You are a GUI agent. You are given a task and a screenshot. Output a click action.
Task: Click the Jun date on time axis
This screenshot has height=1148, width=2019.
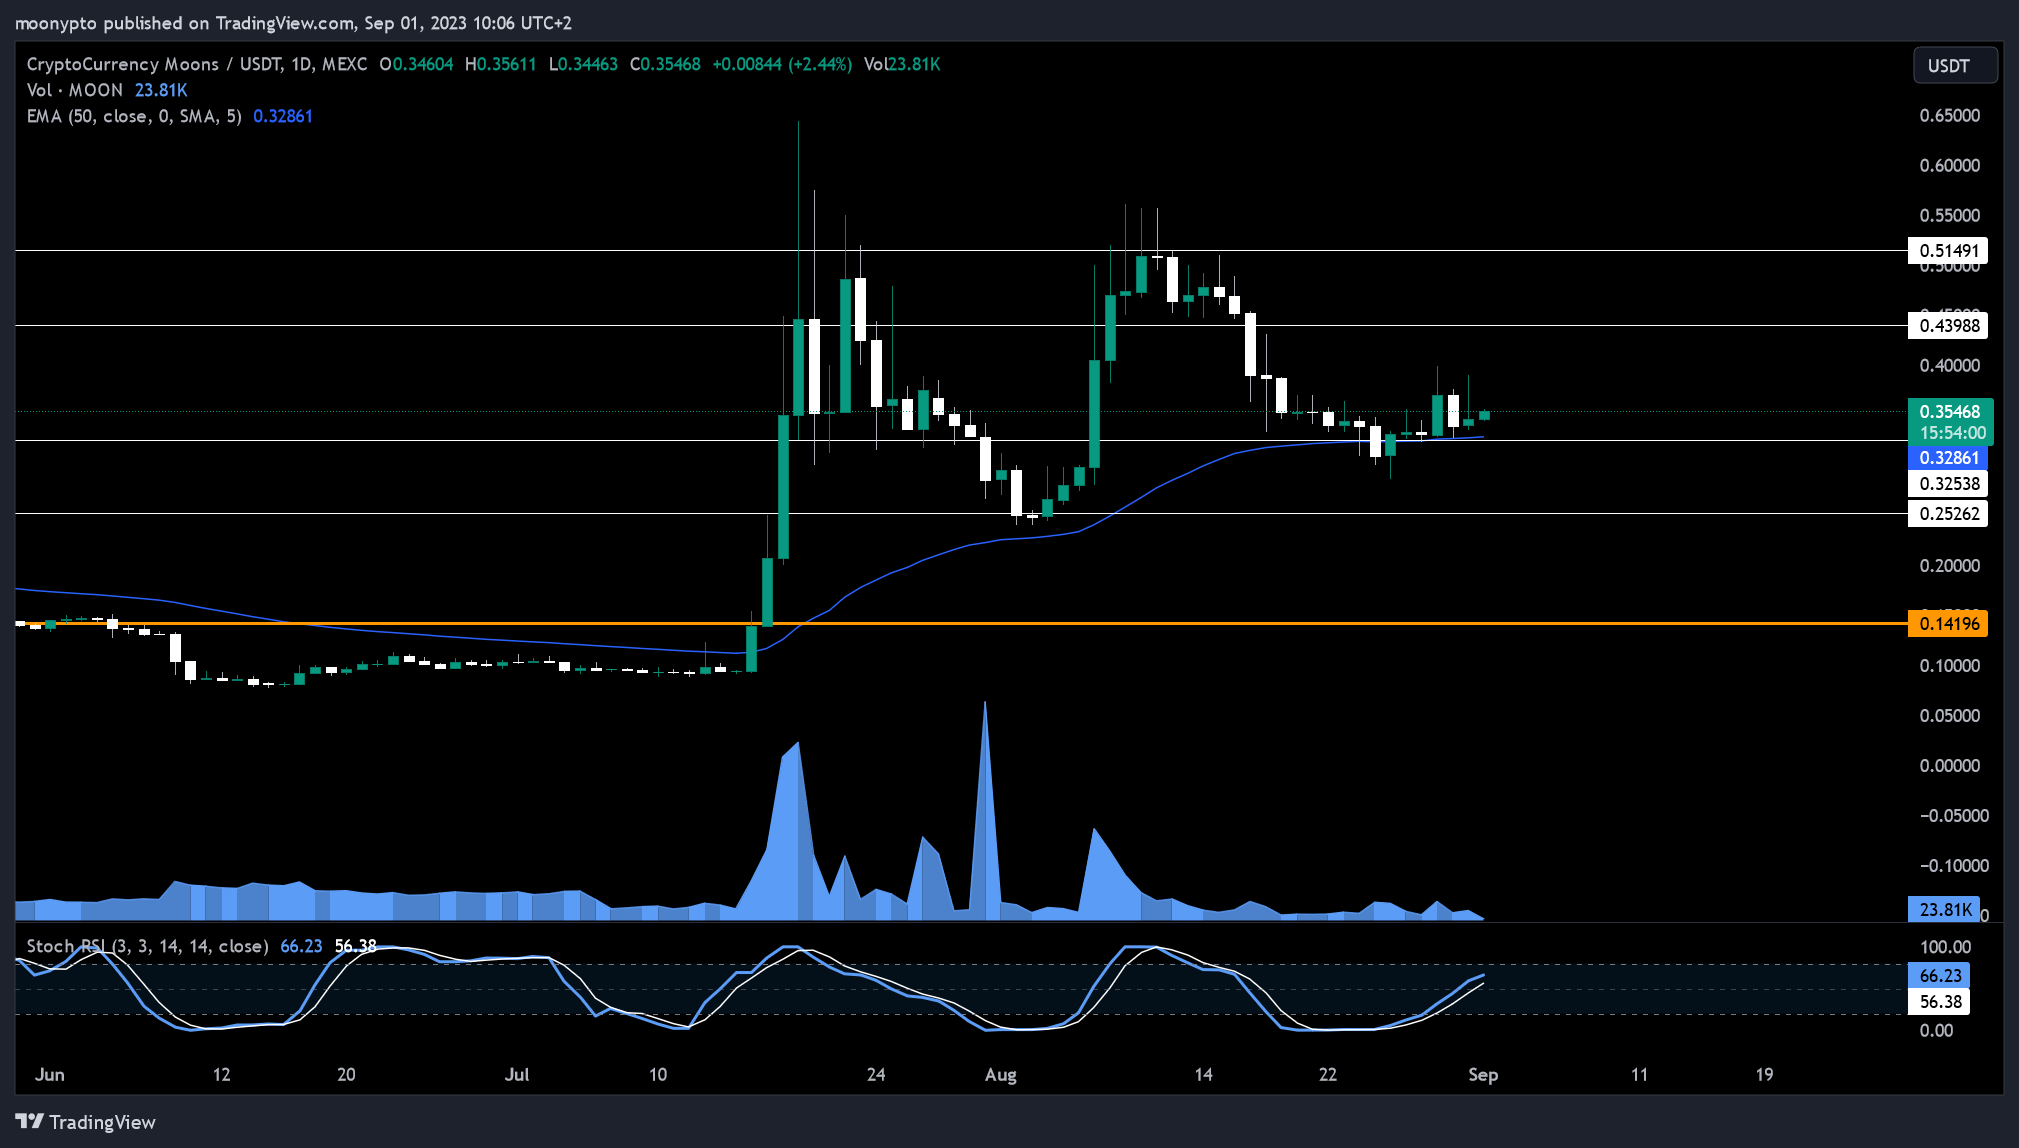pyautogui.click(x=49, y=1075)
